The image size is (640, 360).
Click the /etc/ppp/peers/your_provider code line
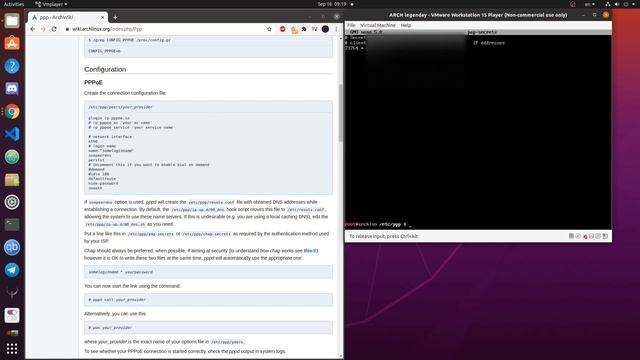point(120,107)
